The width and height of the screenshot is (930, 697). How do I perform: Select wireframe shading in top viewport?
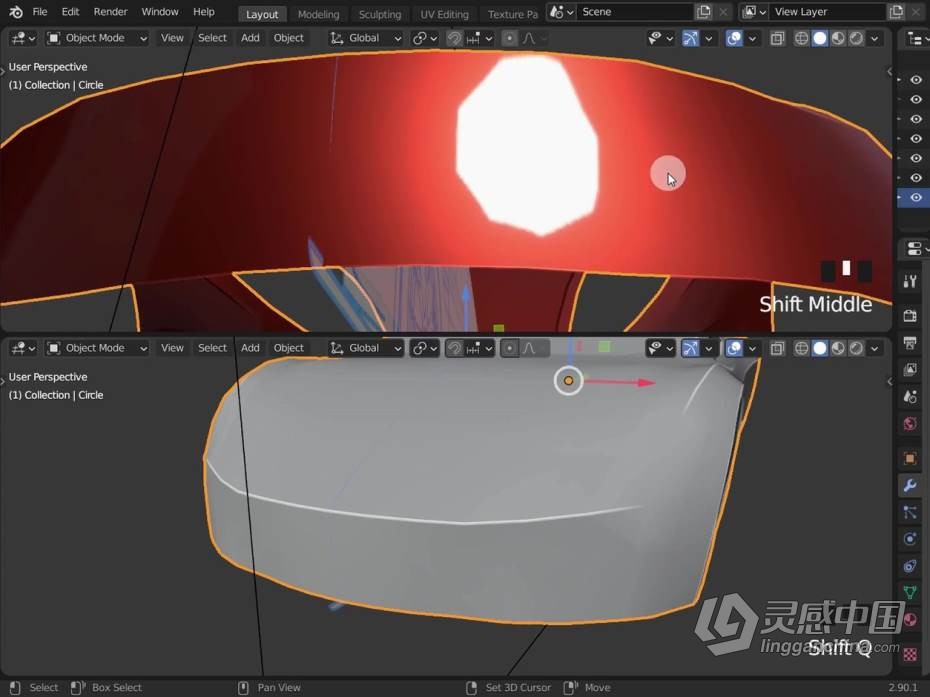click(x=801, y=39)
